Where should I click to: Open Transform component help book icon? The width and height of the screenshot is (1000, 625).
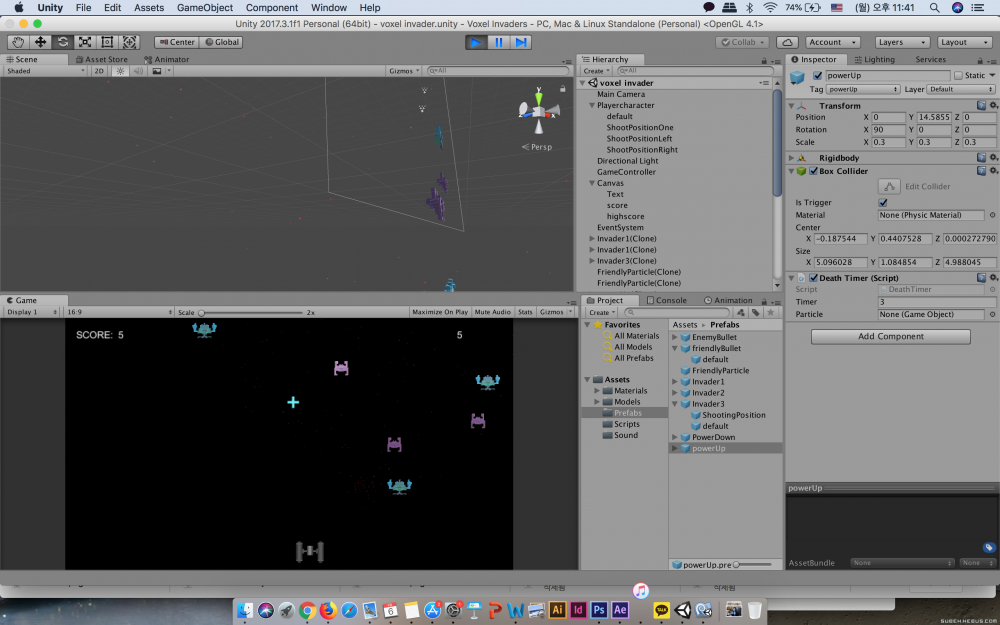[x=982, y=105]
